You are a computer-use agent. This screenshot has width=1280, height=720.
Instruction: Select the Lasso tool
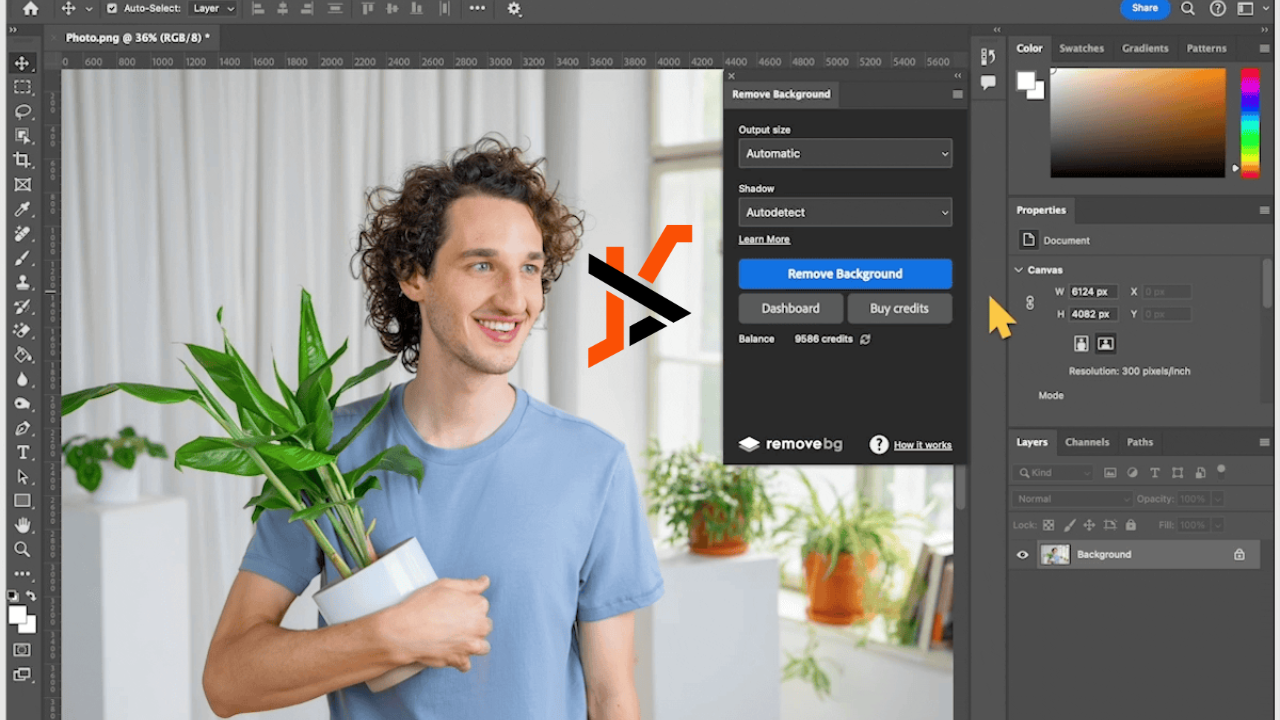point(22,111)
